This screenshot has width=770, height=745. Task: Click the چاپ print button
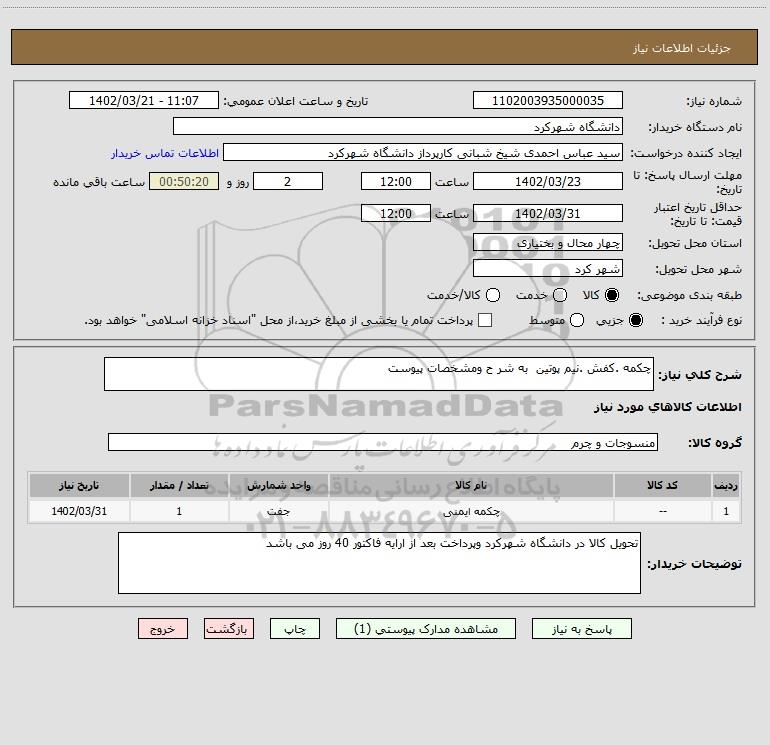(295, 629)
